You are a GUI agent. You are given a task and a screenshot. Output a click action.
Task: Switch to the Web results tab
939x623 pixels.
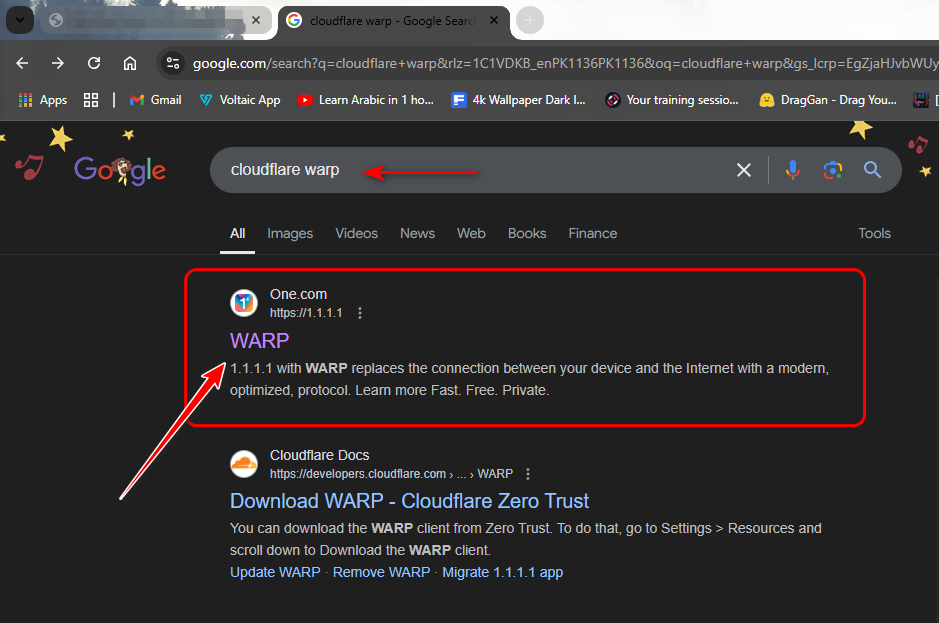pyautogui.click(x=471, y=234)
